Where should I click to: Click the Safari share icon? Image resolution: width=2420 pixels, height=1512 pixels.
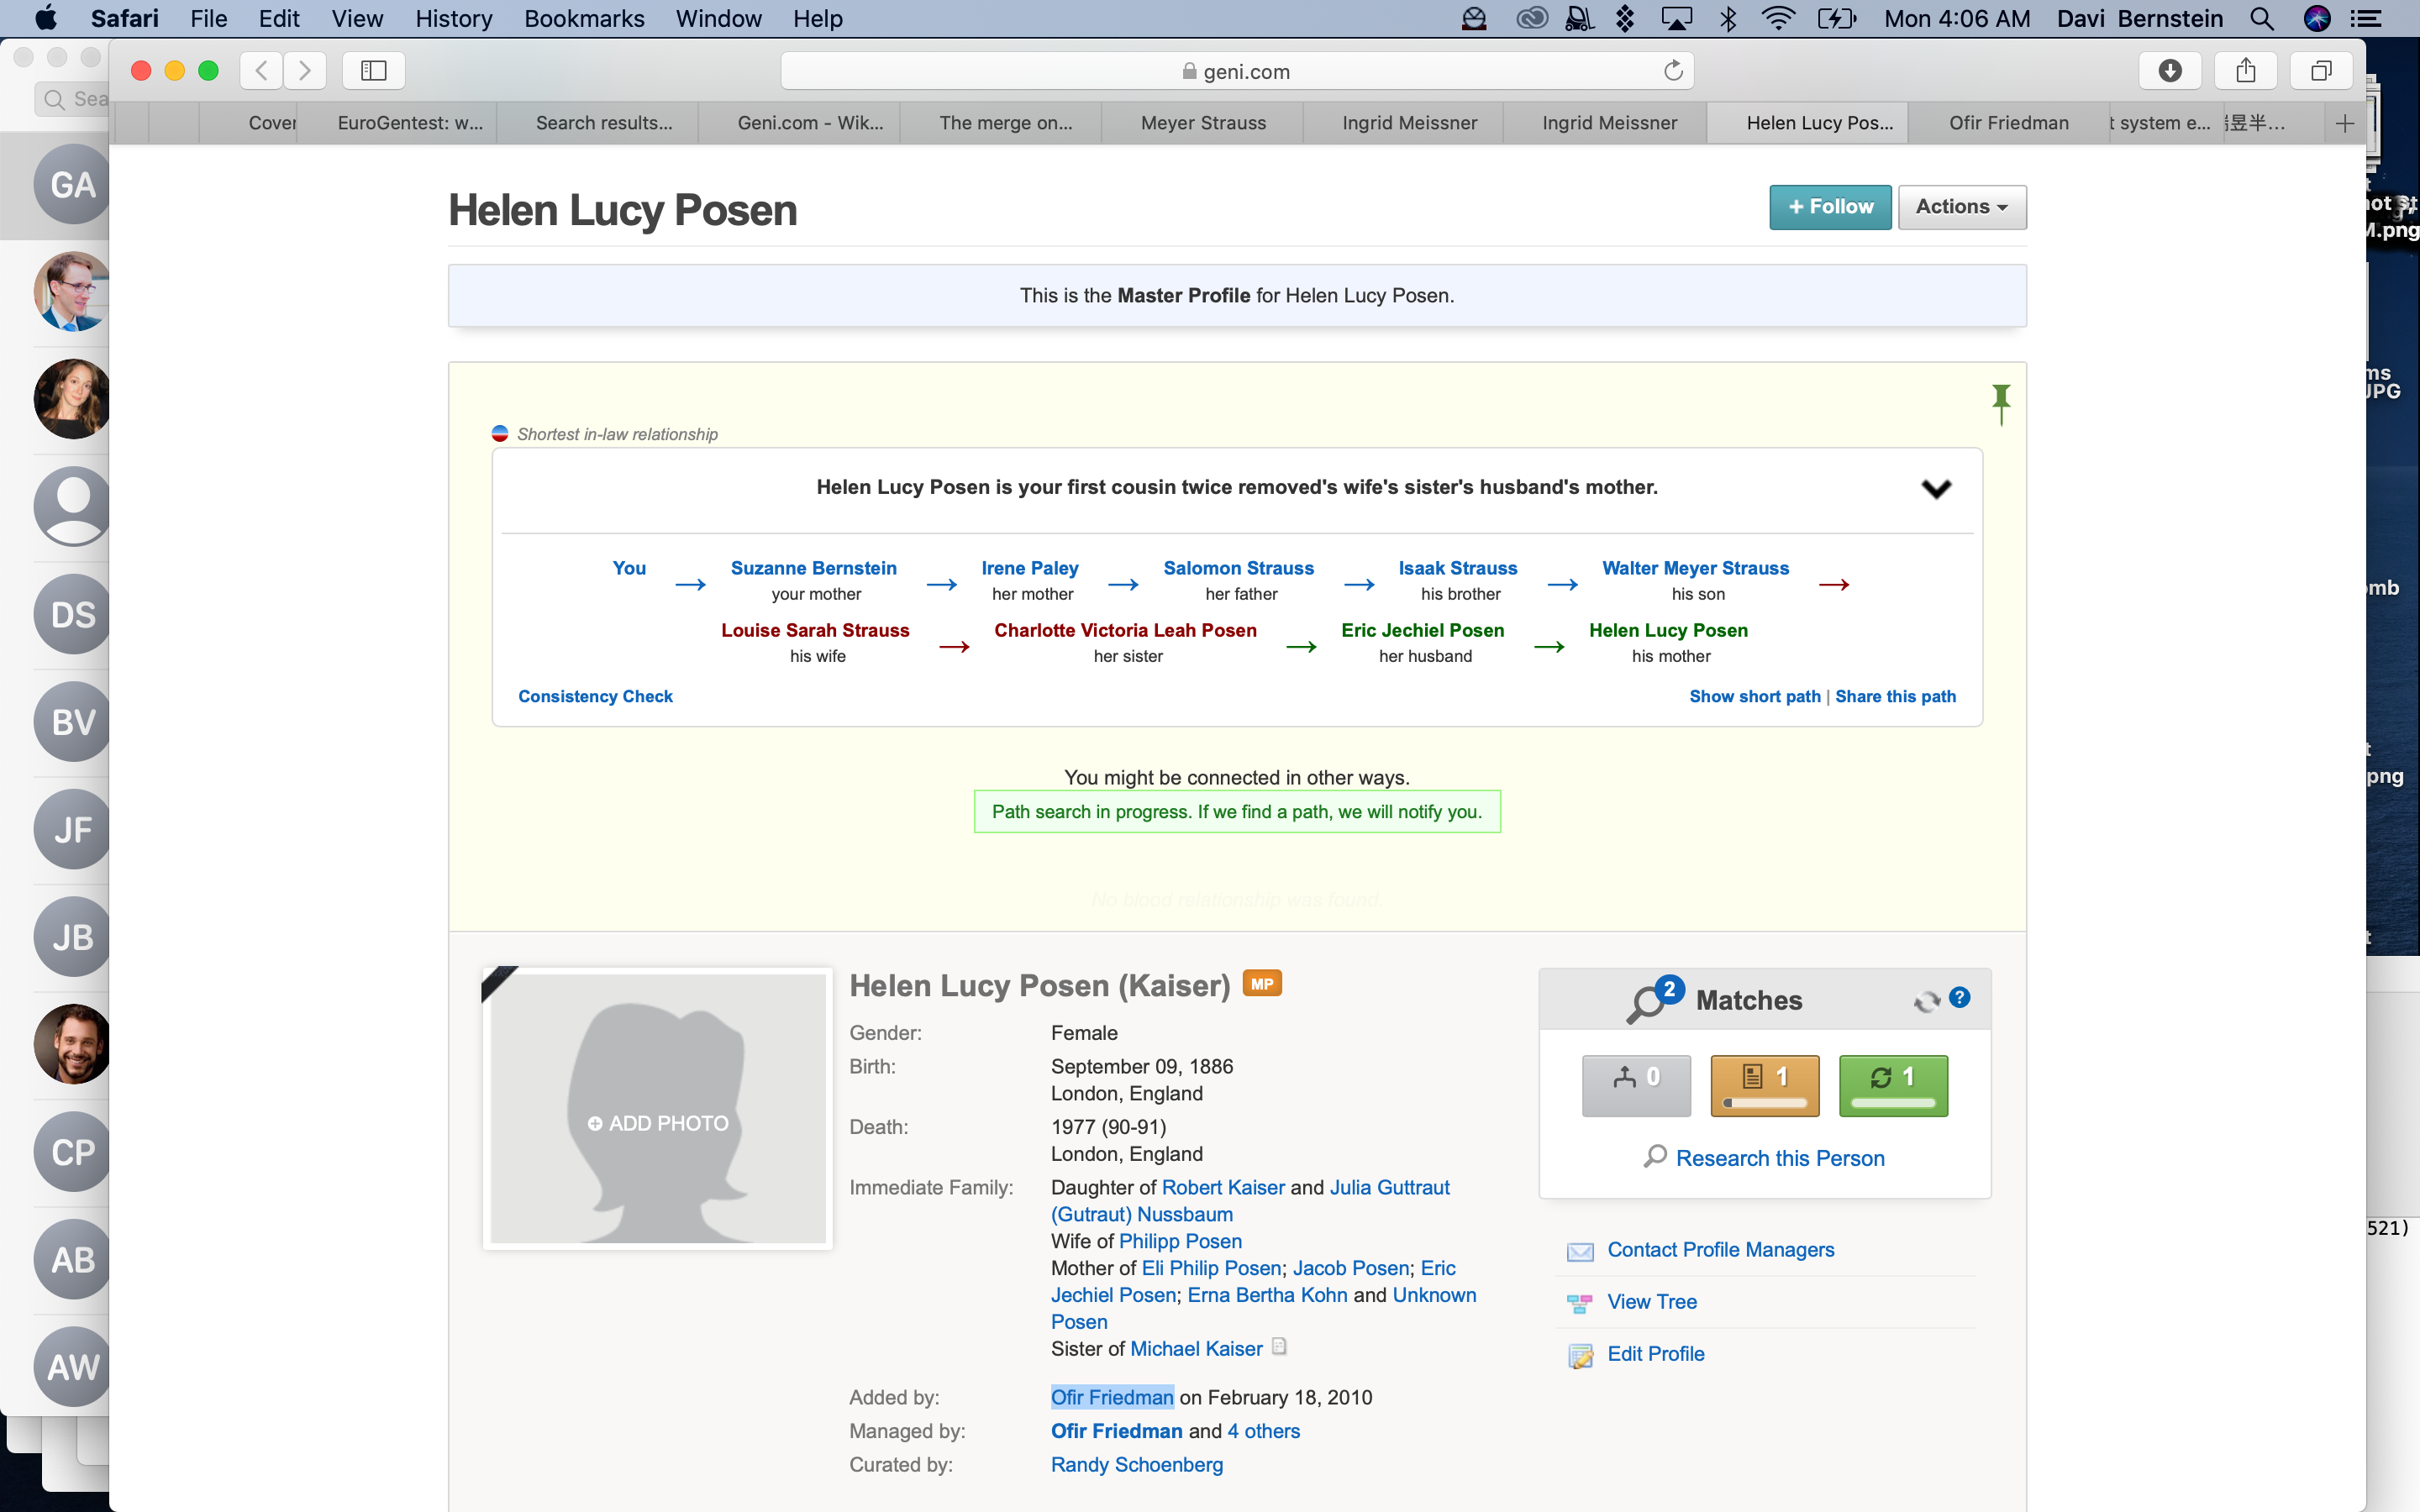2245,70
